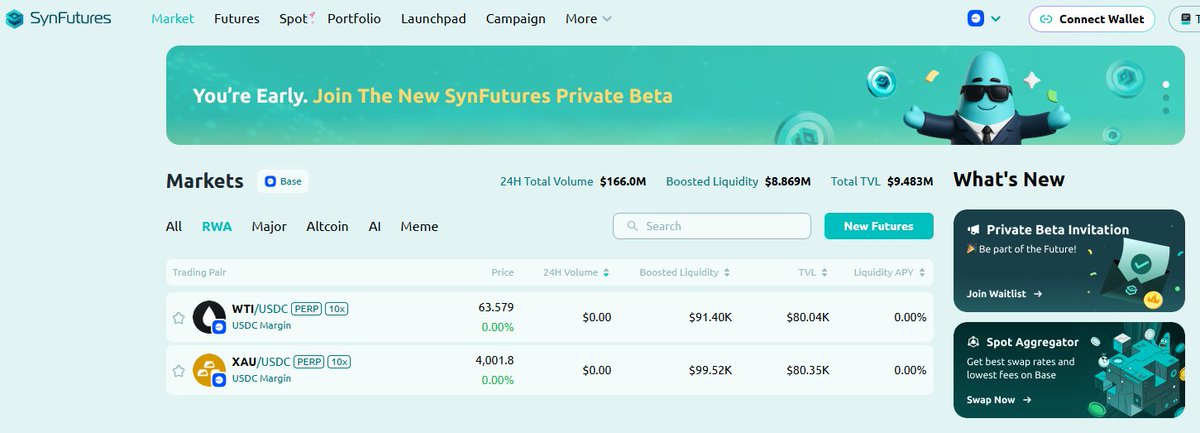Click the XAU boosted liquidity $99.52K

point(710,370)
